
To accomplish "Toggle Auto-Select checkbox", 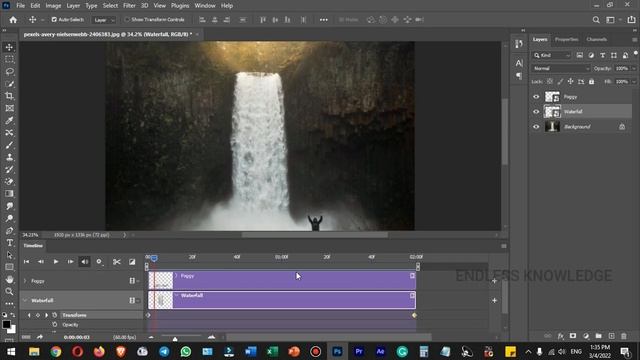I will pyautogui.click(x=54, y=20).
